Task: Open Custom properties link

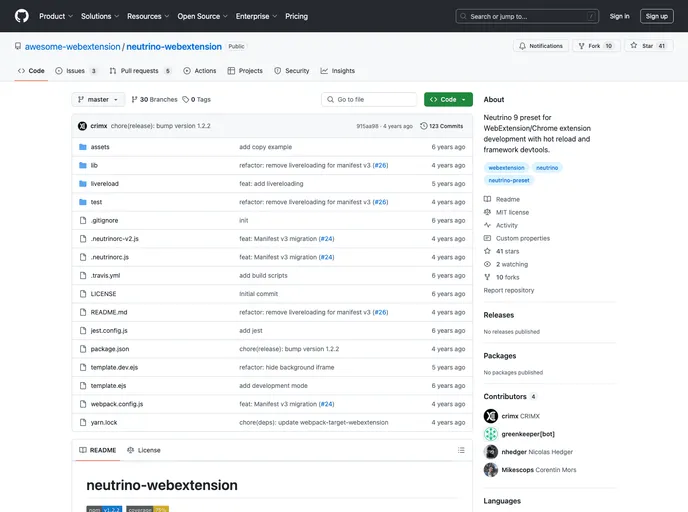Action: coord(516,238)
